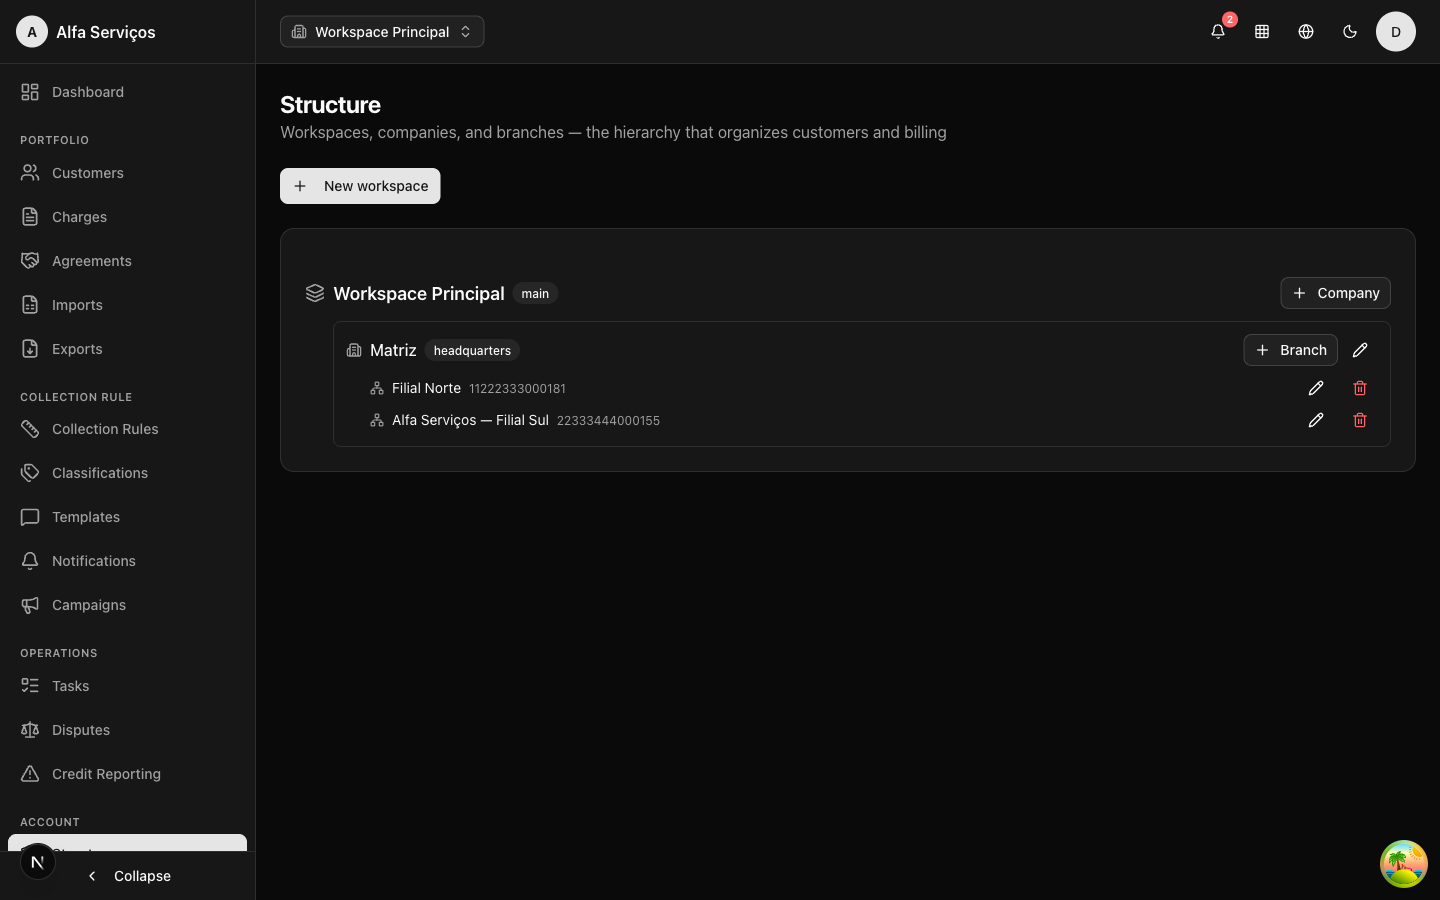Image resolution: width=1440 pixels, height=900 pixels.
Task: Open the user avatar D menu
Action: (x=1396, y=32)
